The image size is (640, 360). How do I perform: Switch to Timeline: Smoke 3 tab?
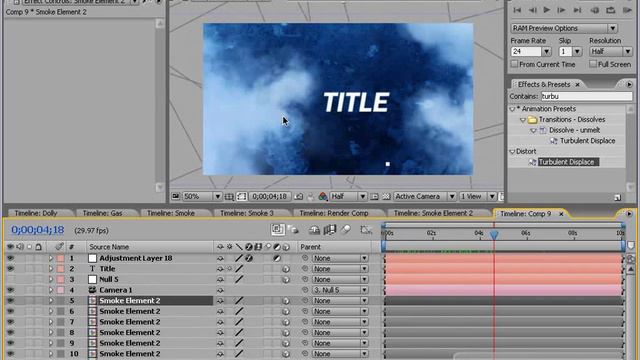tap(247, 213)
